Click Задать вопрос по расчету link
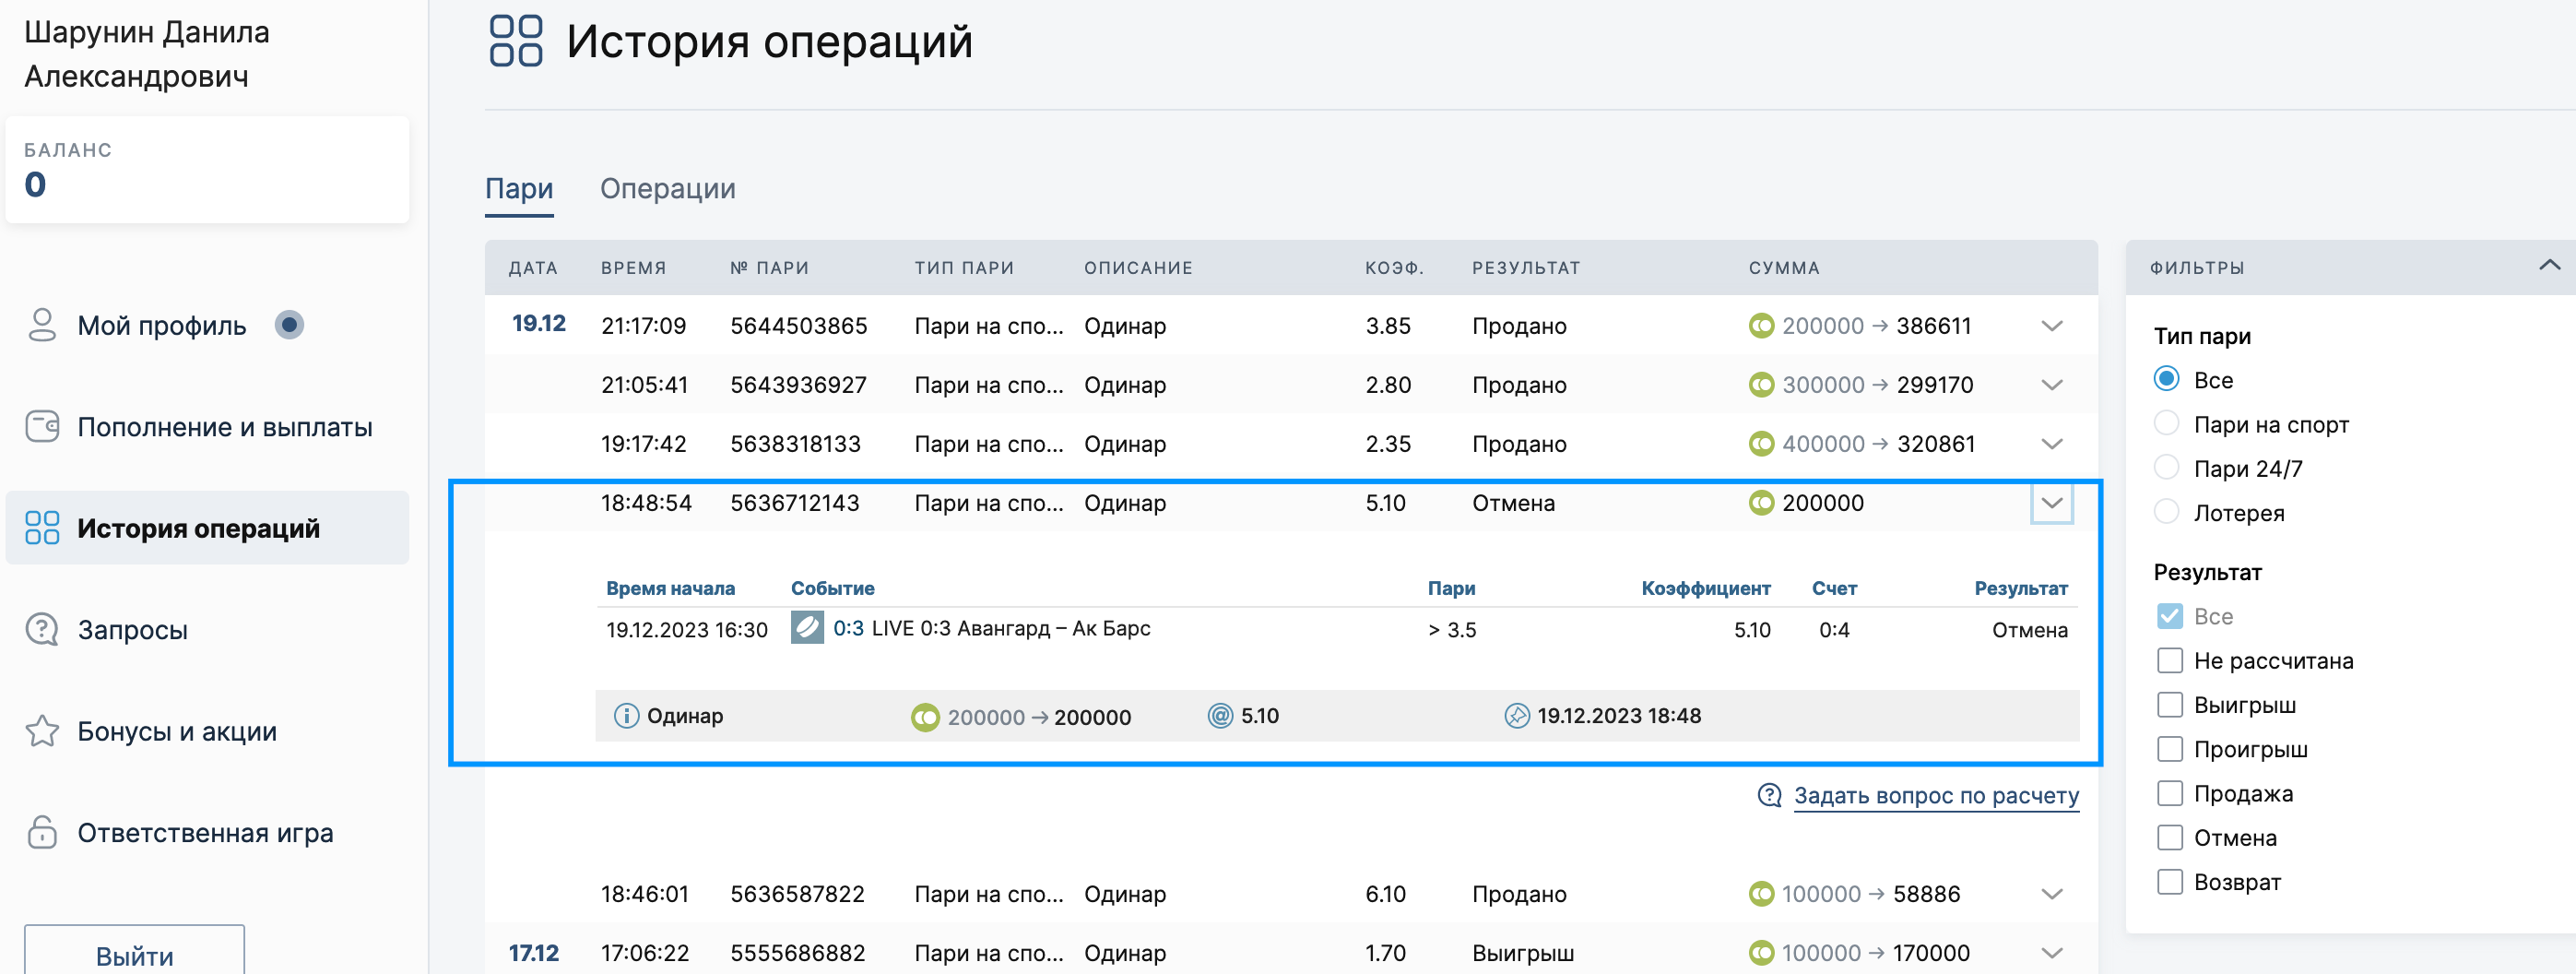The image size is (2576, 974). (x=1936, y=796)
